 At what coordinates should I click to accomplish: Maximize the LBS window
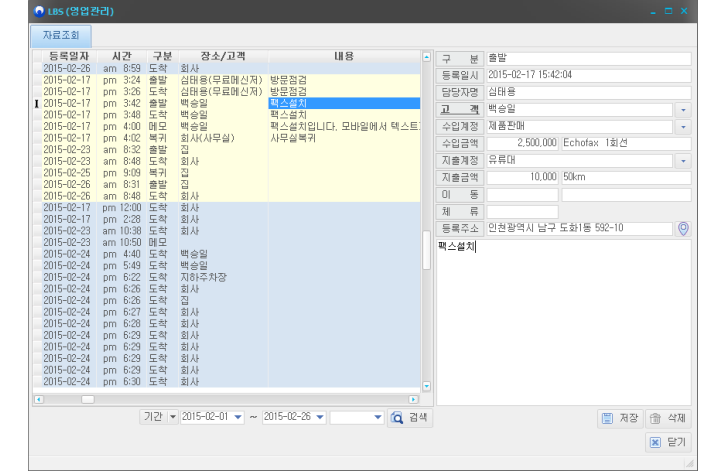tap(668, 11)
